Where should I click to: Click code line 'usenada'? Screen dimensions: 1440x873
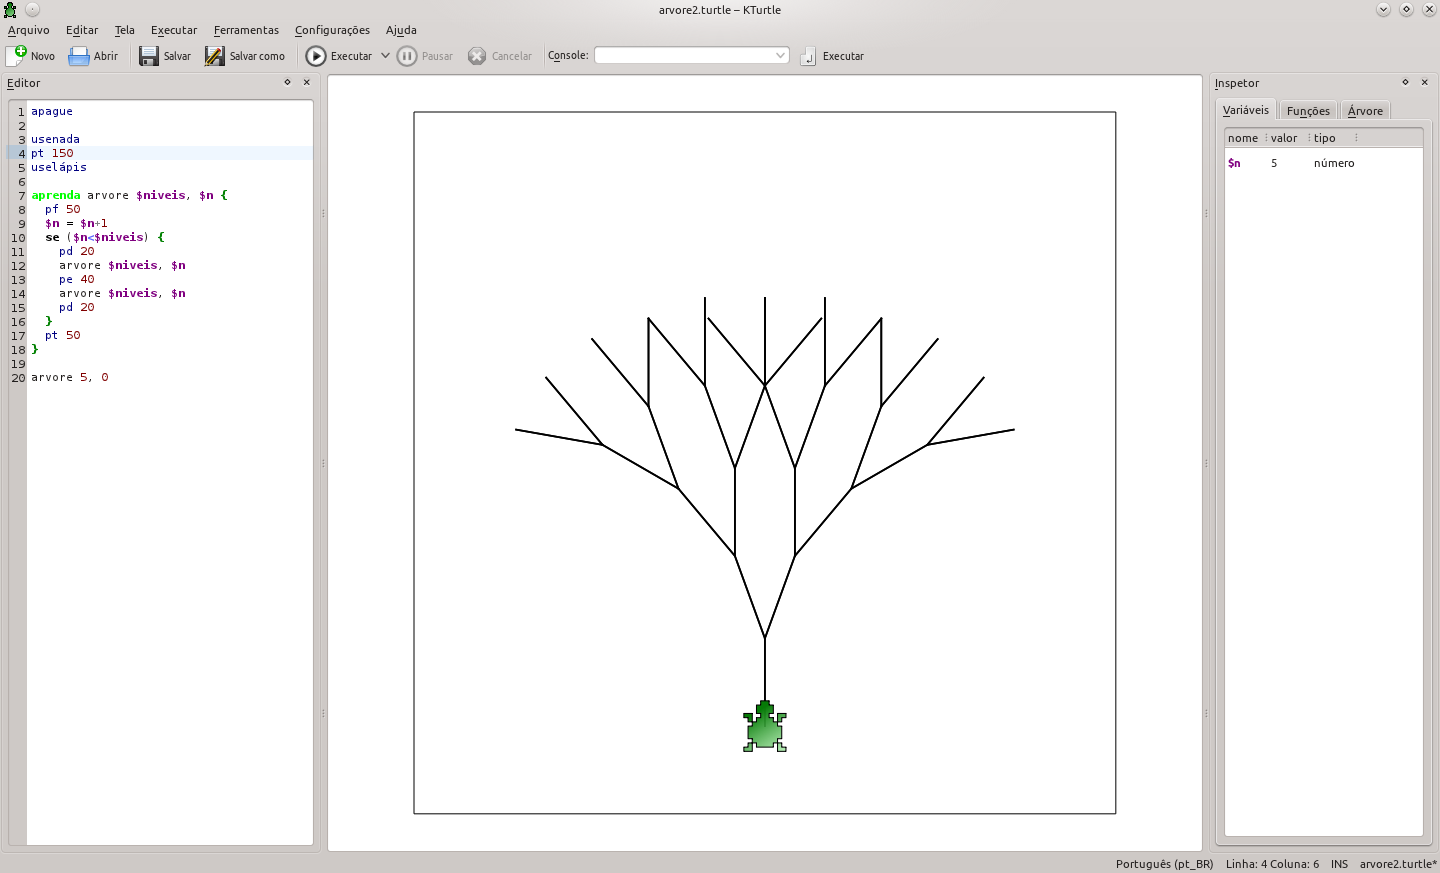point(55,139)
